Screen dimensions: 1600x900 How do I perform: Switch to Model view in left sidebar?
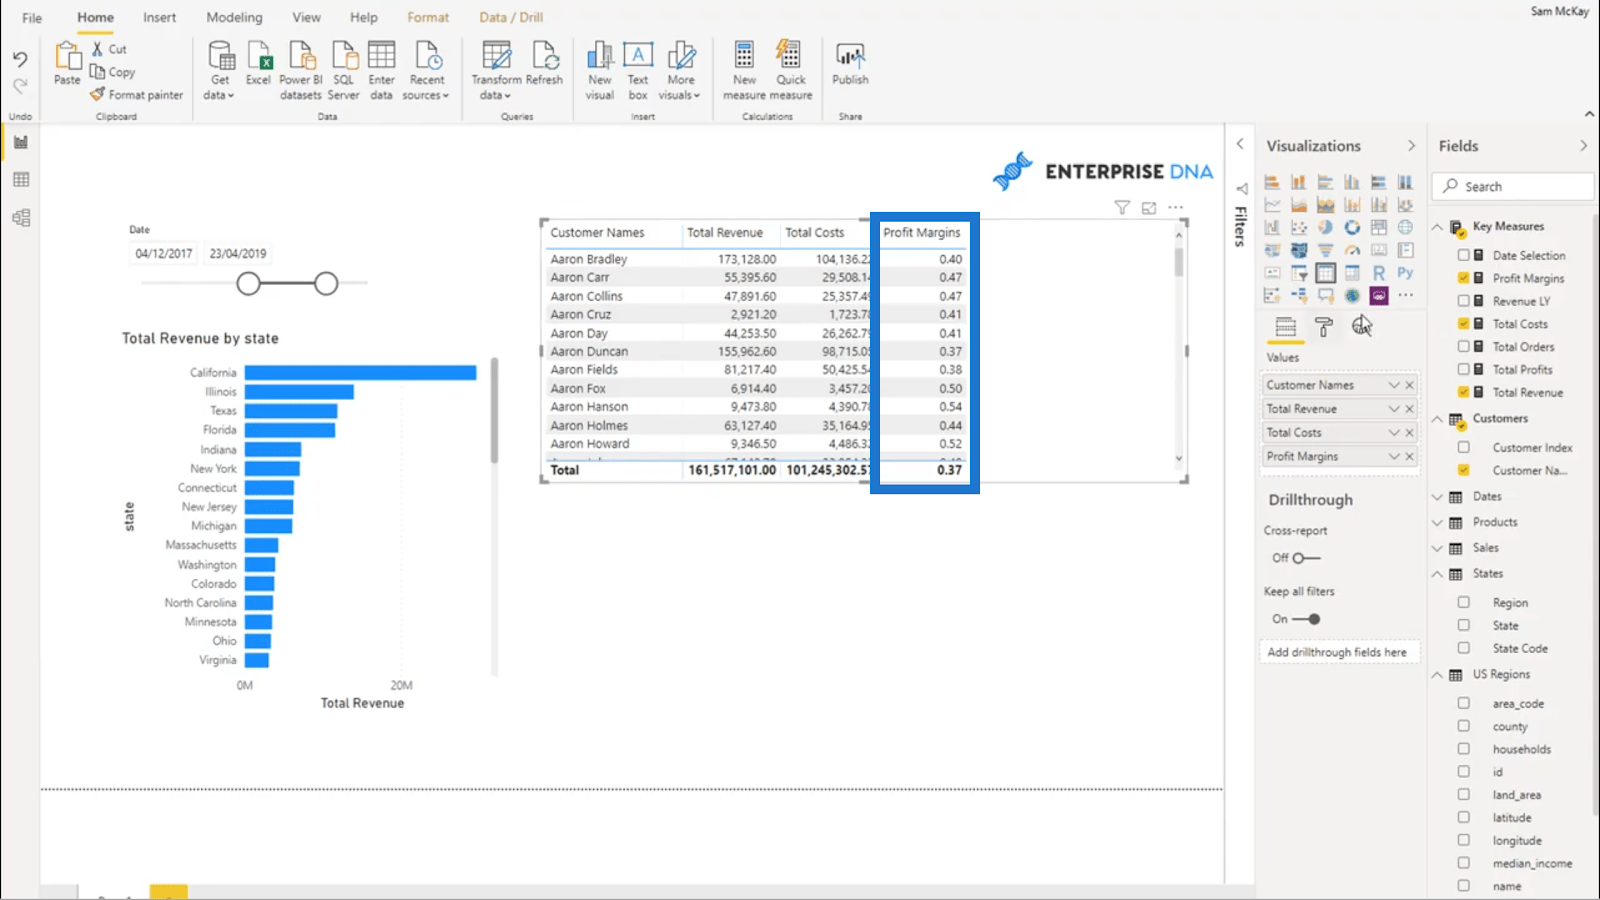click(x=21, y=218)
